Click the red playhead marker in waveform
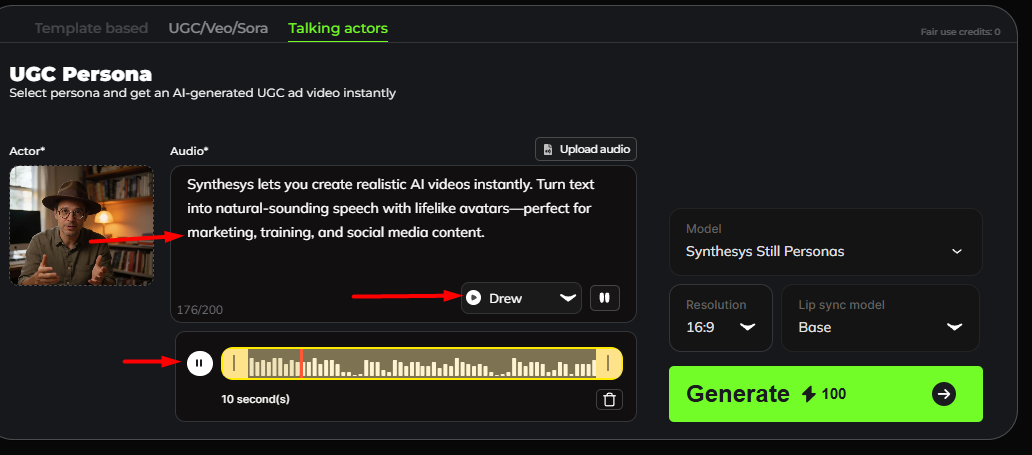1032x455 pixels. pyautogui.click(x=301, y=363)
